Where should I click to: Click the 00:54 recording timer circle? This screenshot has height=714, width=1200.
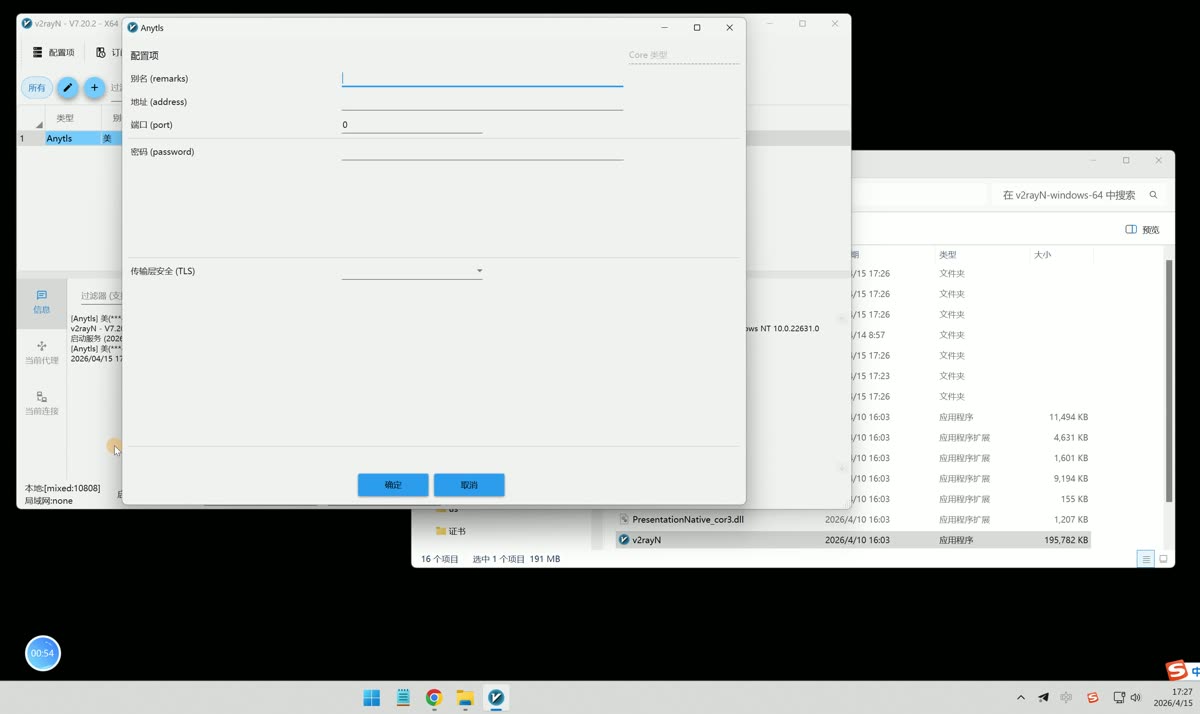click(x=42, y=653)
